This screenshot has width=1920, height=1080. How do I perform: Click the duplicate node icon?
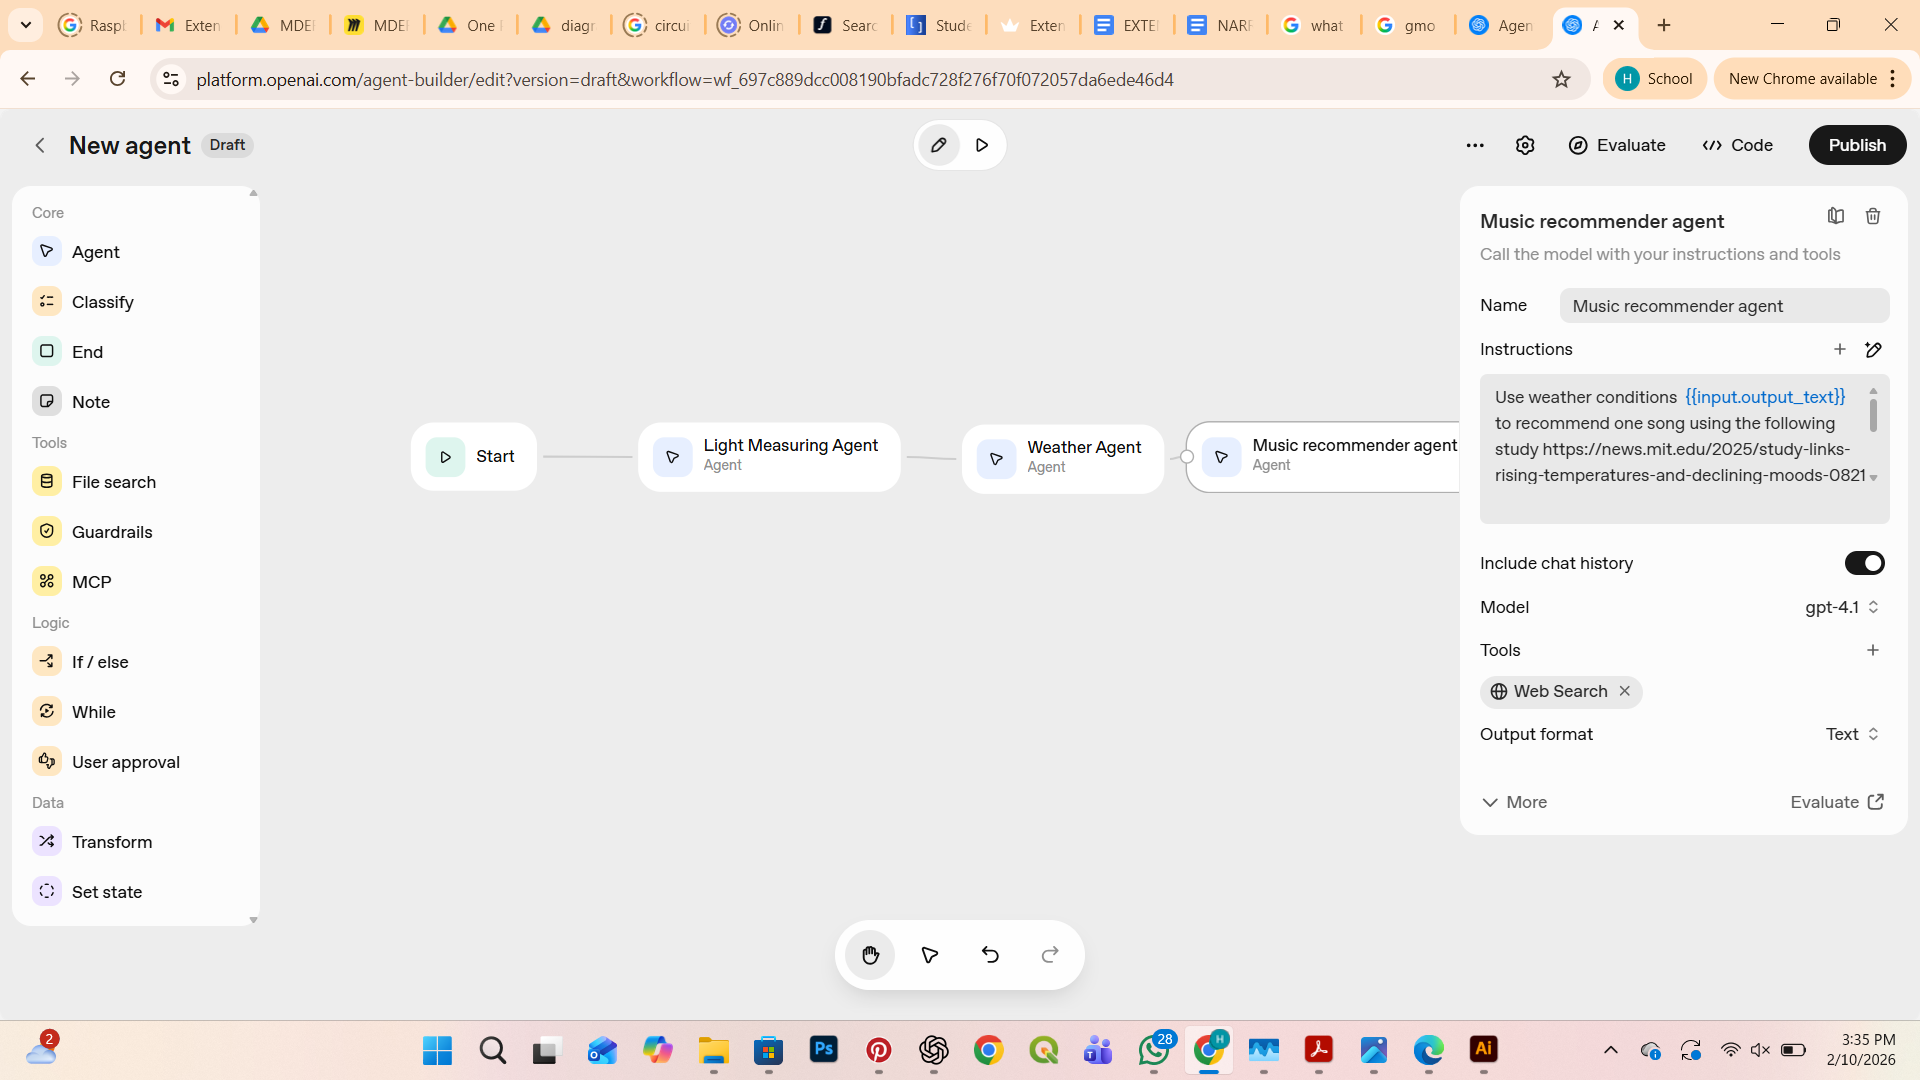click(1835, 216)
